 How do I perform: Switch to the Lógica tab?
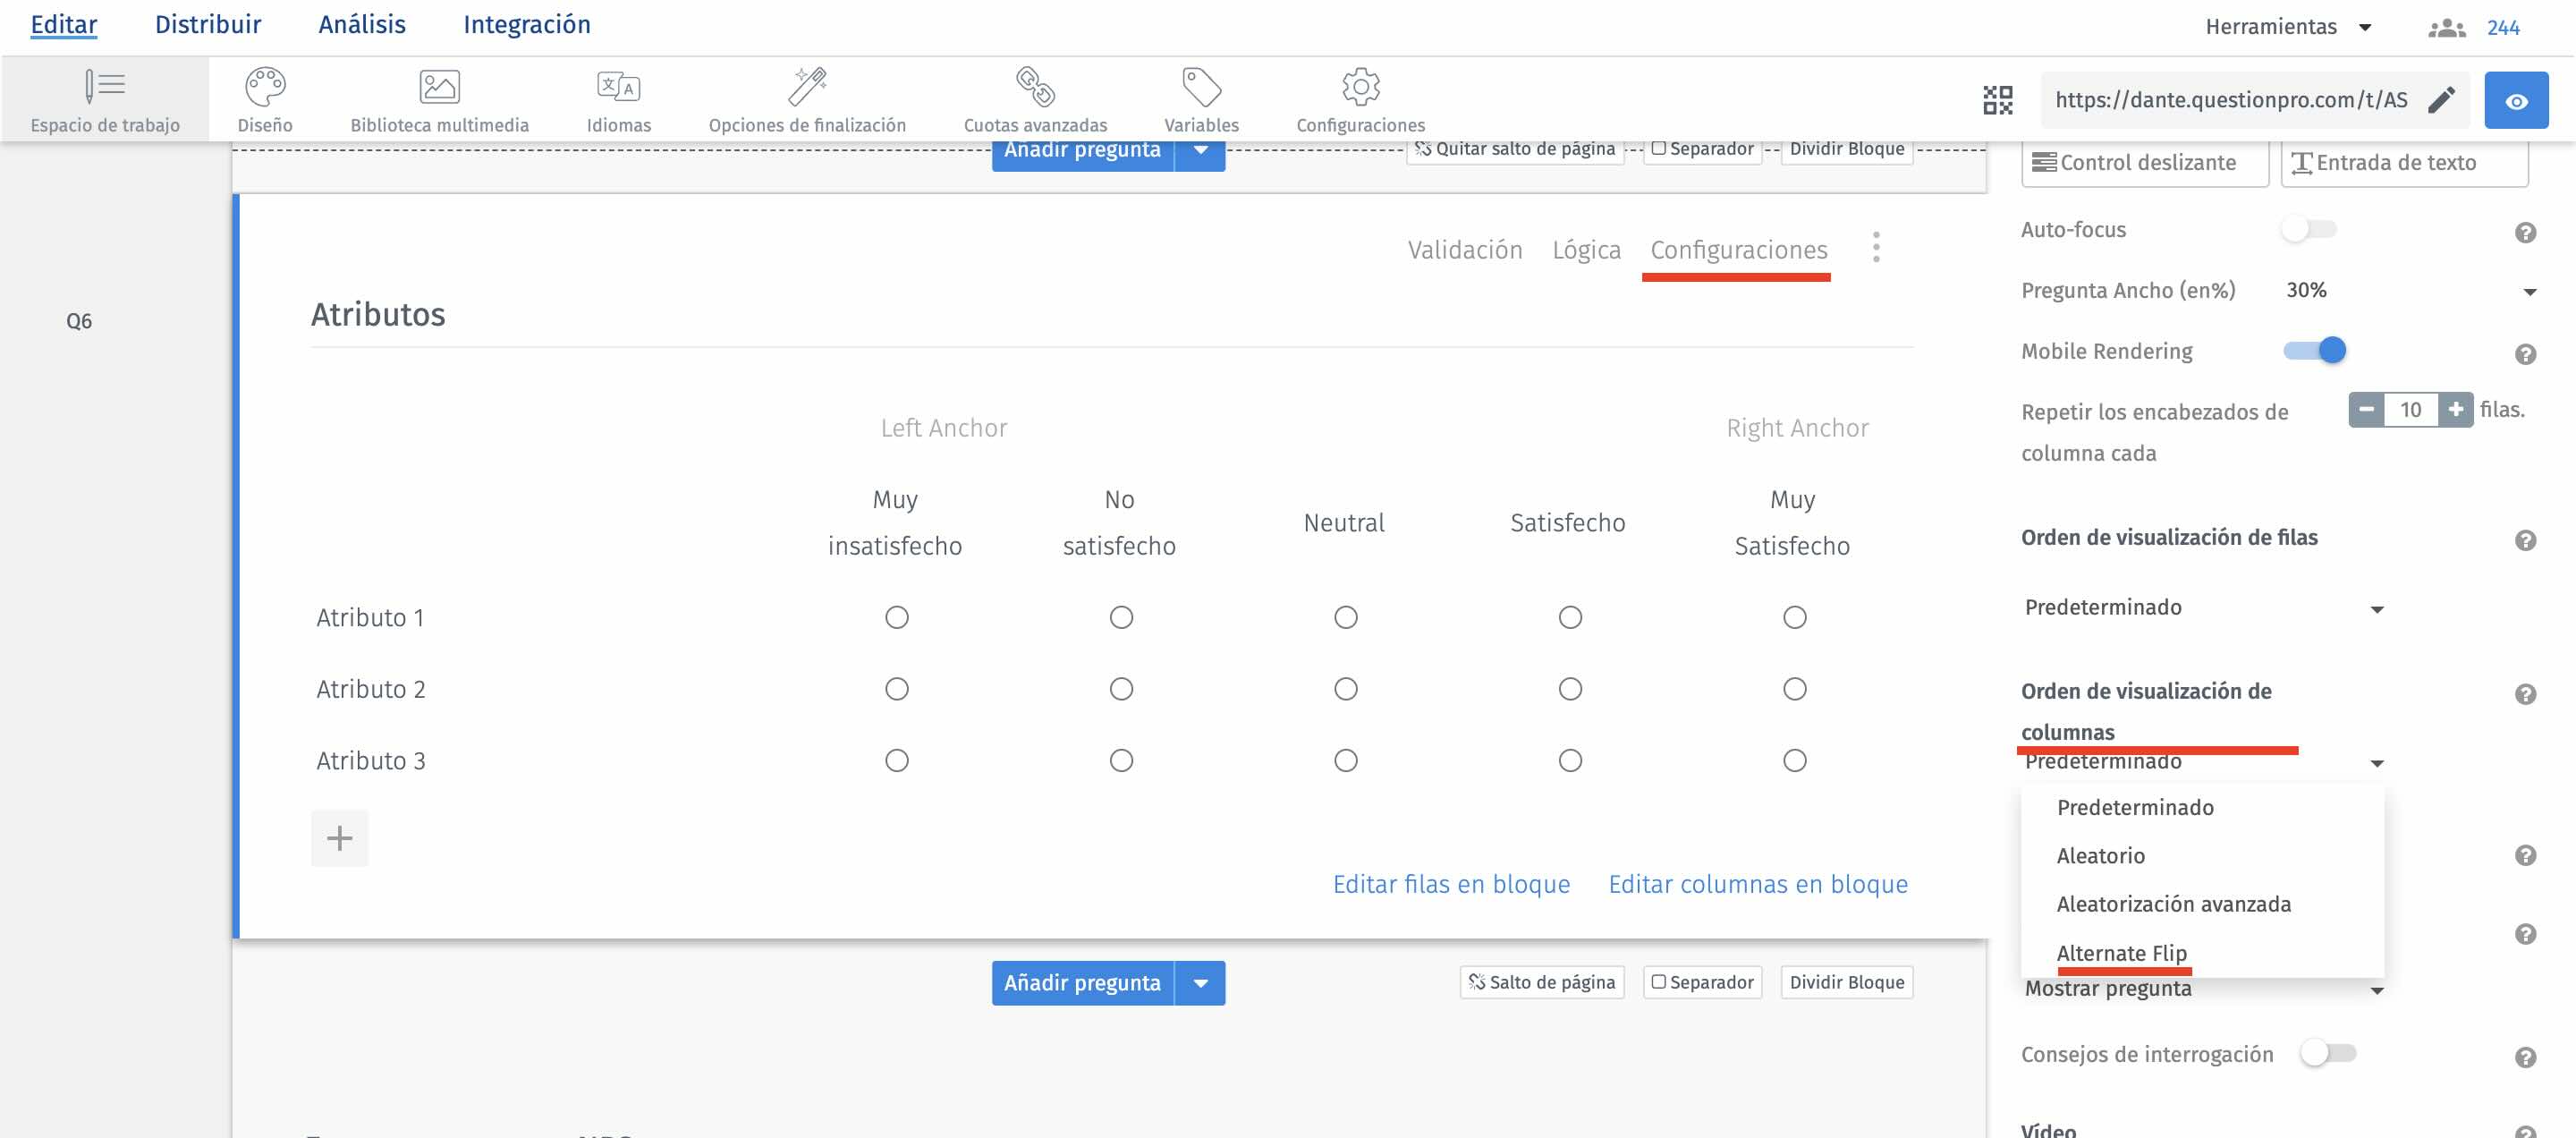pos(1585,250)
